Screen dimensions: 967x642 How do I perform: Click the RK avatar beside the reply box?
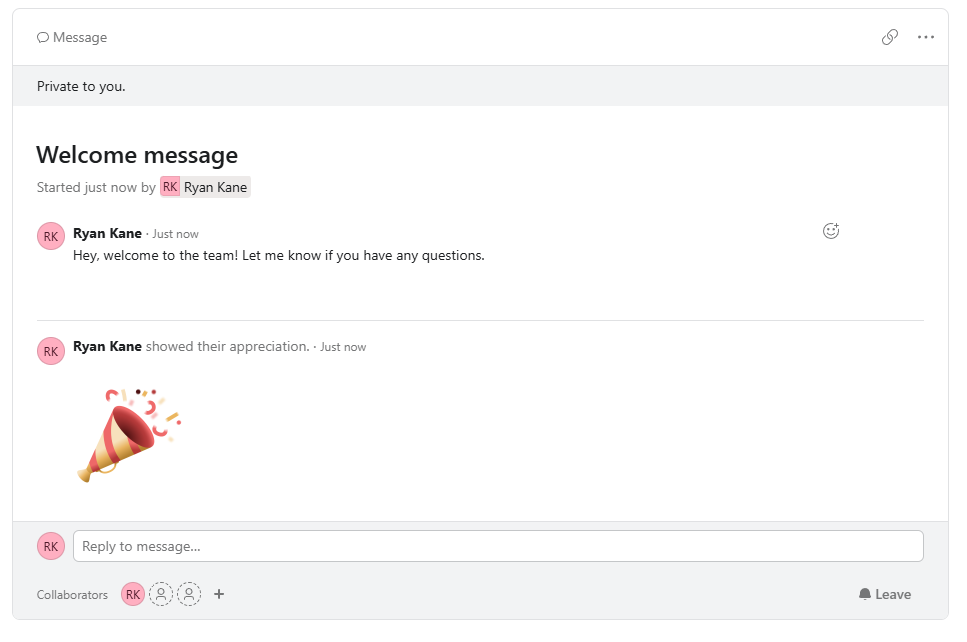[x=50, y=546]
